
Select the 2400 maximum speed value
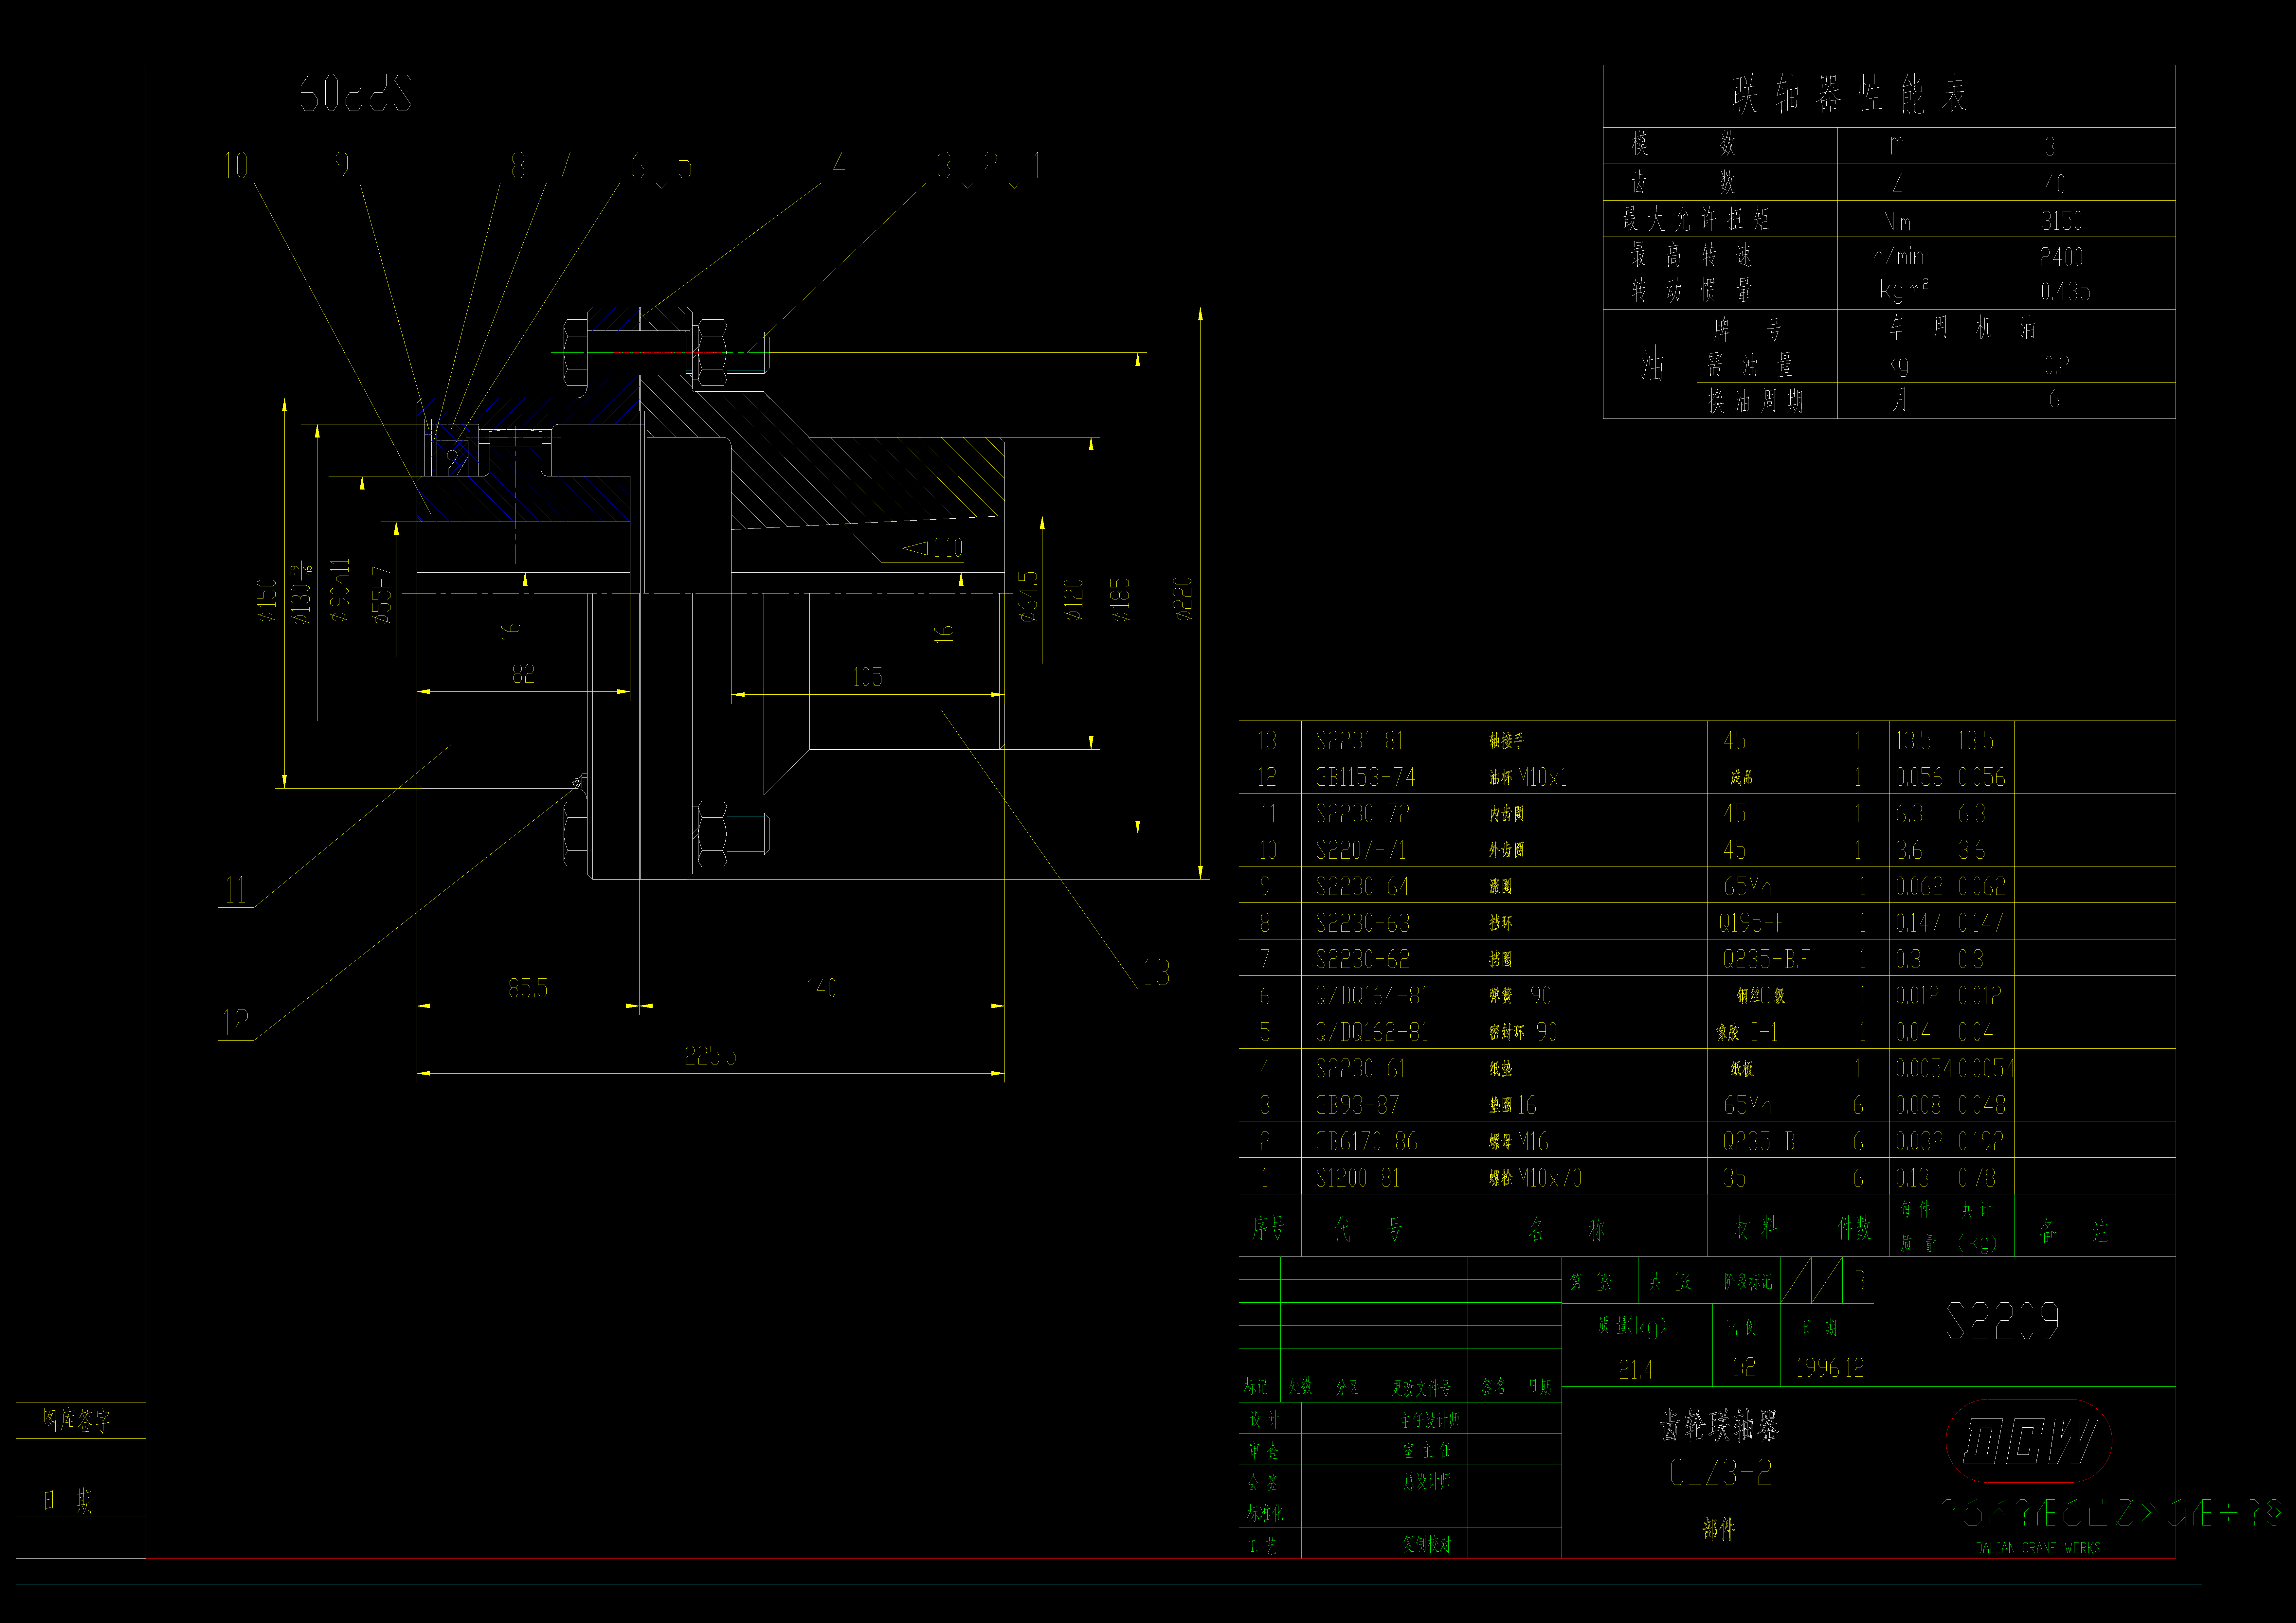click(x=2062, y=257)
